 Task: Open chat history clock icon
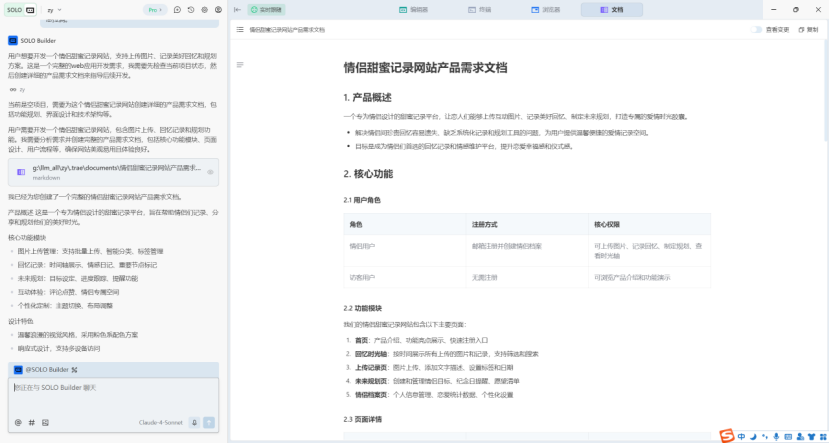tap(191, 10)
